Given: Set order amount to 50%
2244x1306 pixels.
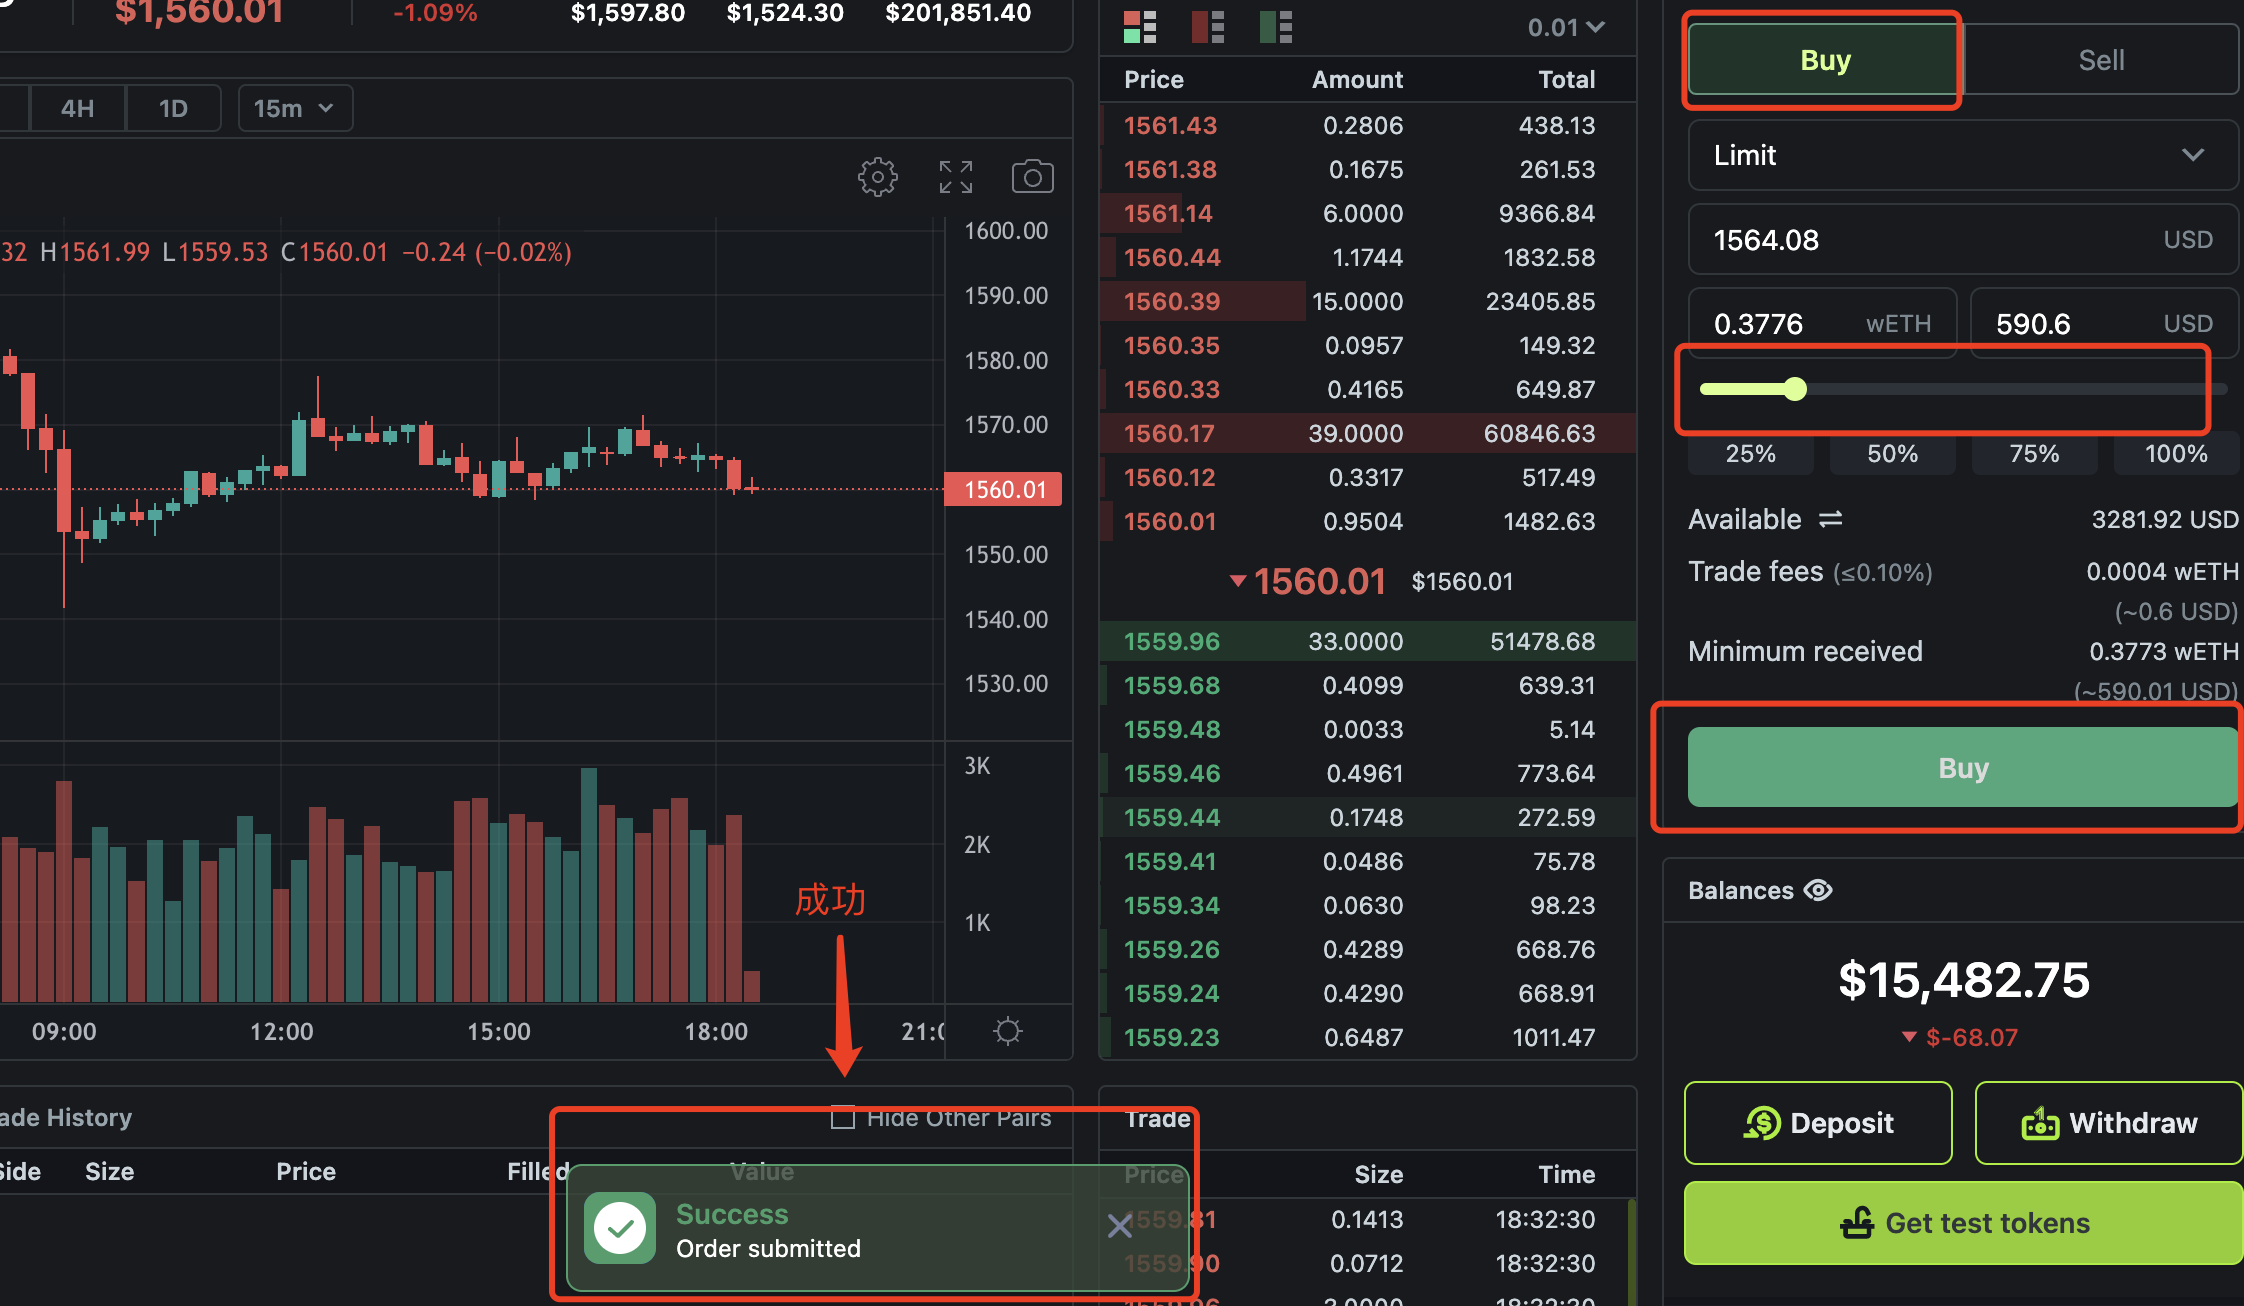Looking at the screenshot, I should click(x=1892, y=454).
